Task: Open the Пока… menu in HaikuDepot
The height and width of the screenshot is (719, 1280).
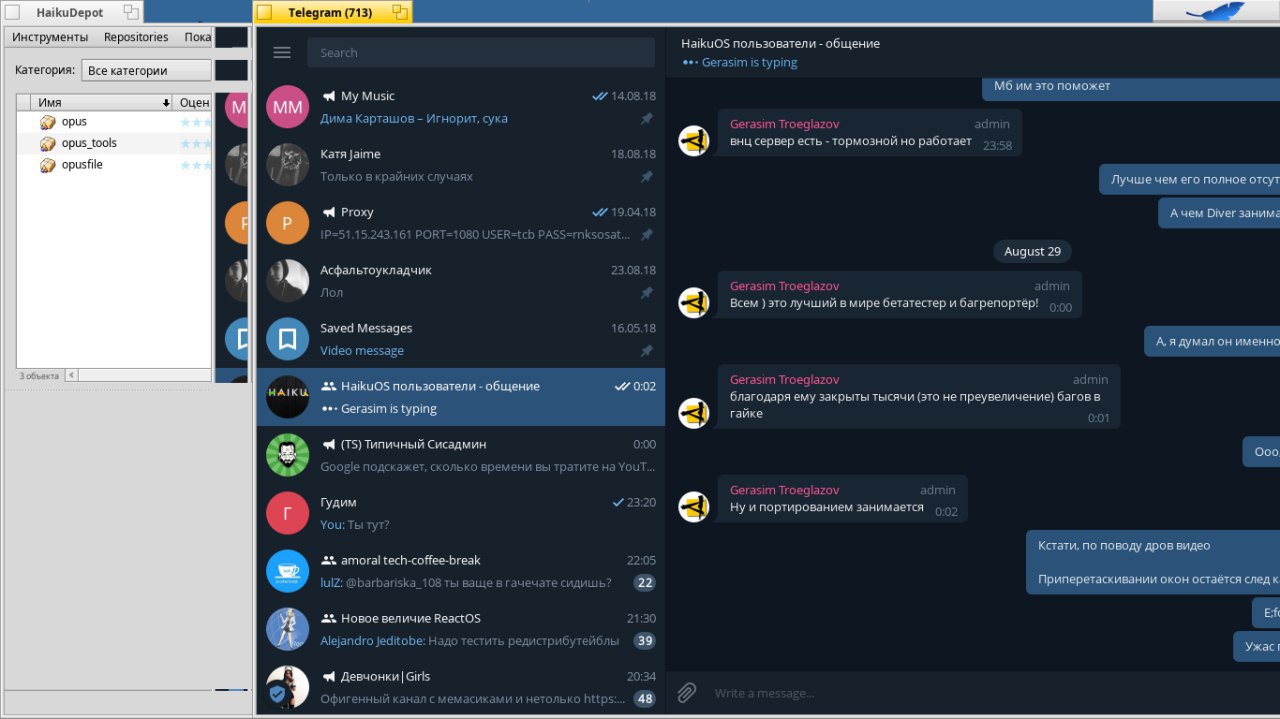Action: (x=198, y=37)
